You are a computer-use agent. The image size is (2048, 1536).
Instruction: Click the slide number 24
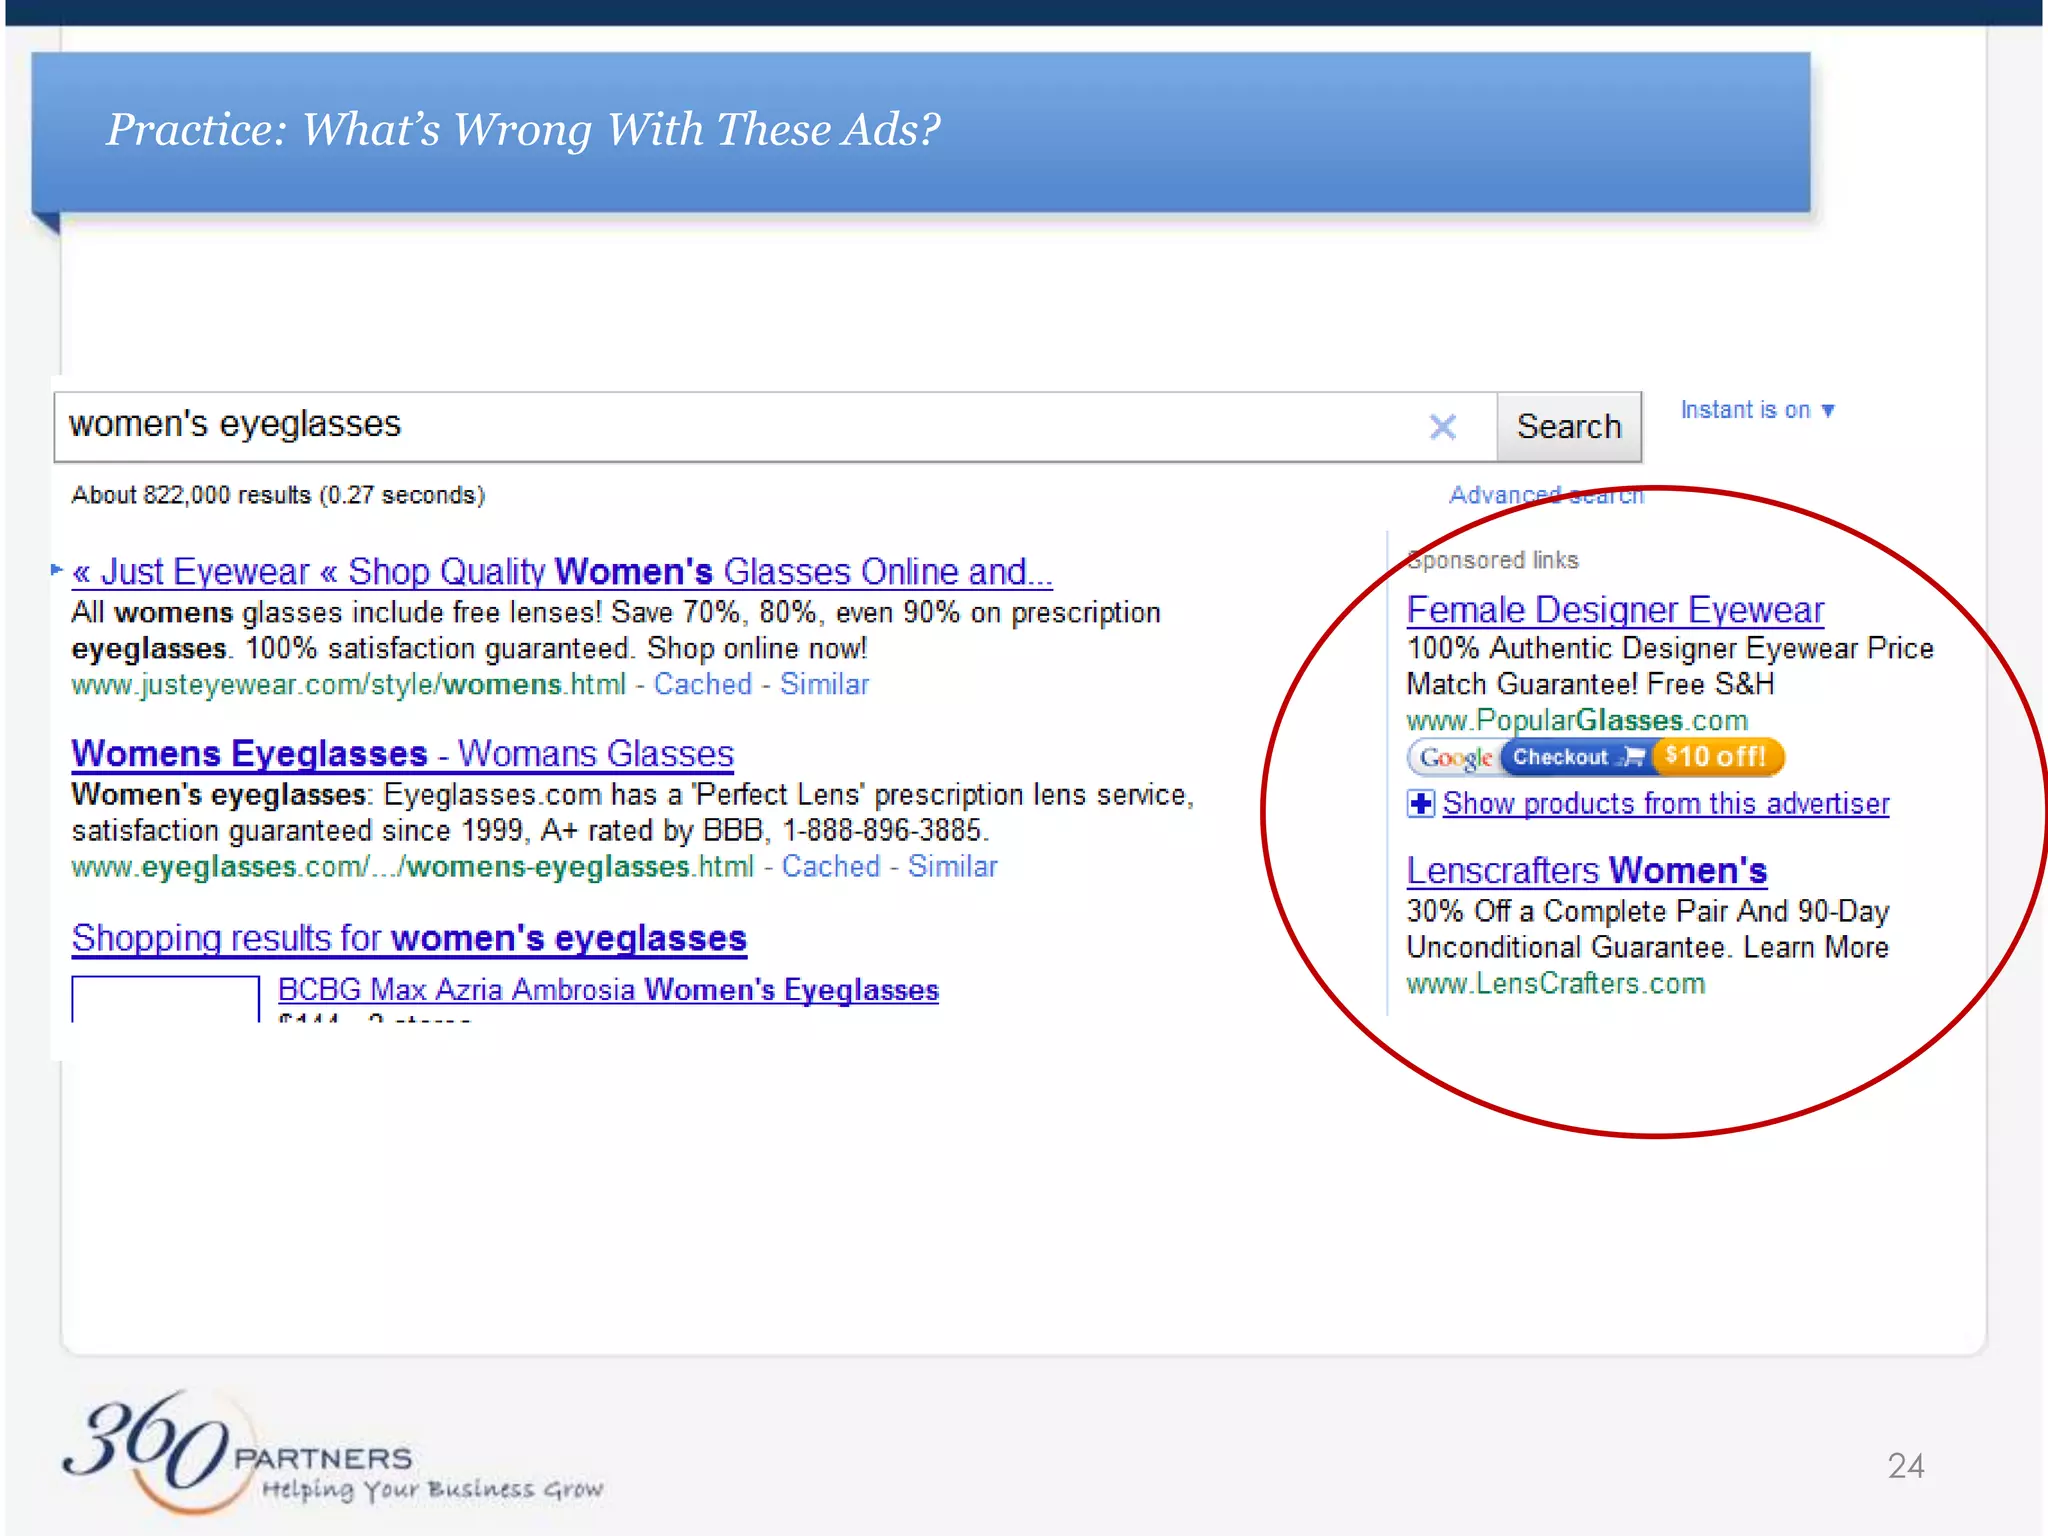[x=1906, y=1466]
